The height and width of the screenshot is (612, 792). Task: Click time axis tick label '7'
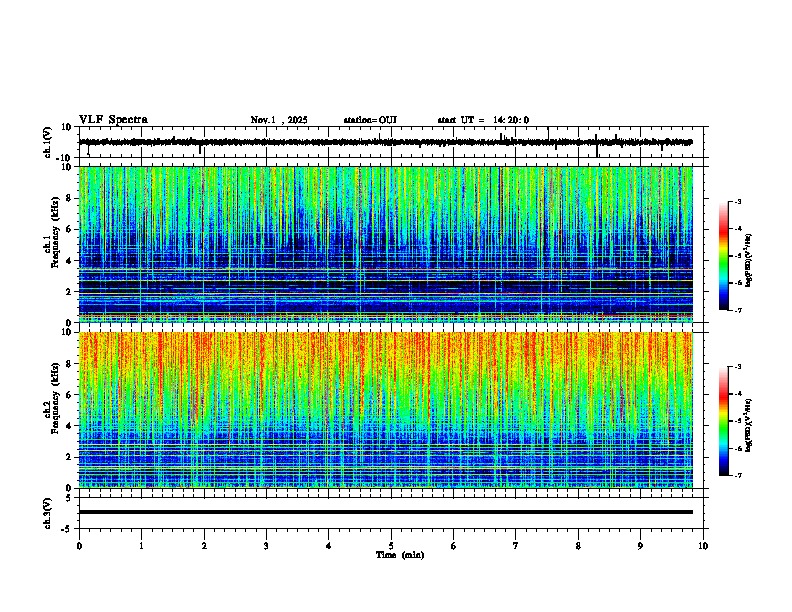pos(516,545)
